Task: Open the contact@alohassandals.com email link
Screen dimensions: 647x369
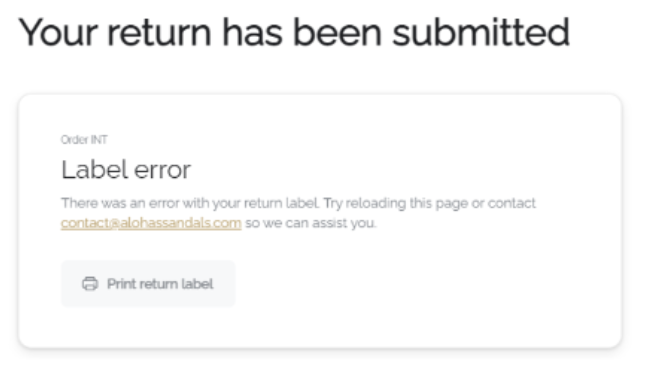Action: tap(151, 223)
